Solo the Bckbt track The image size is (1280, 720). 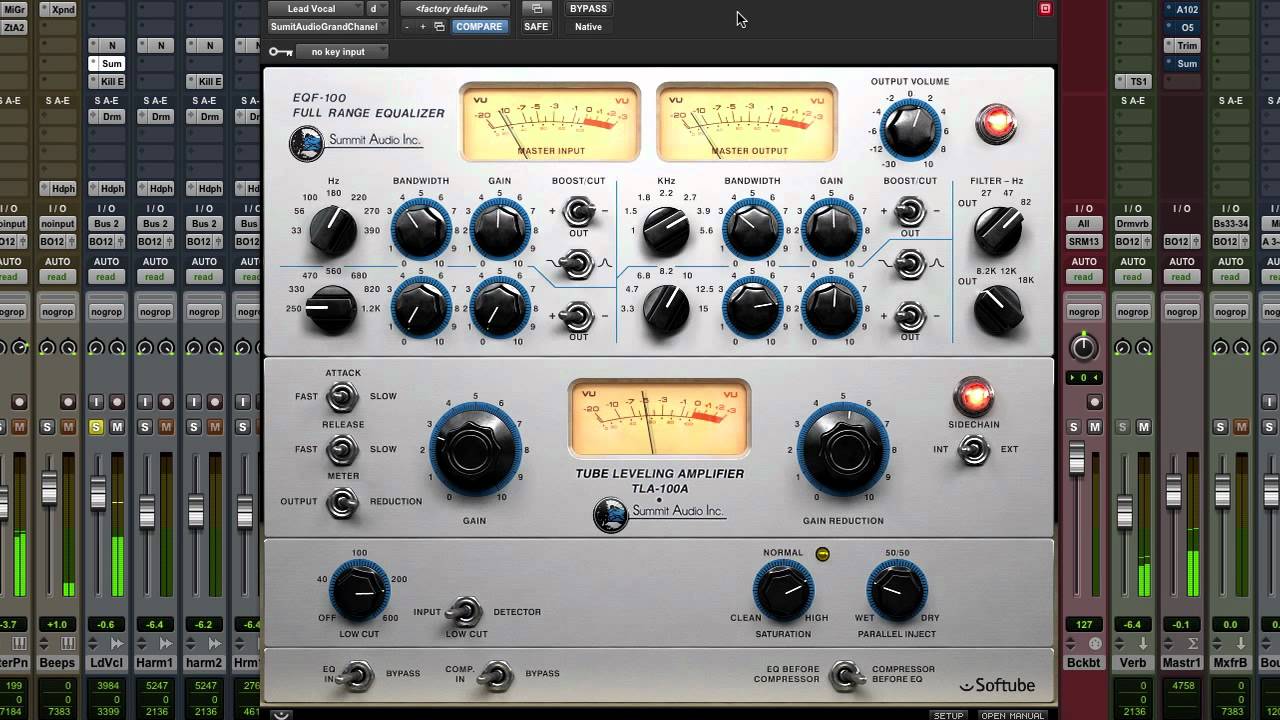point(1074,427)
